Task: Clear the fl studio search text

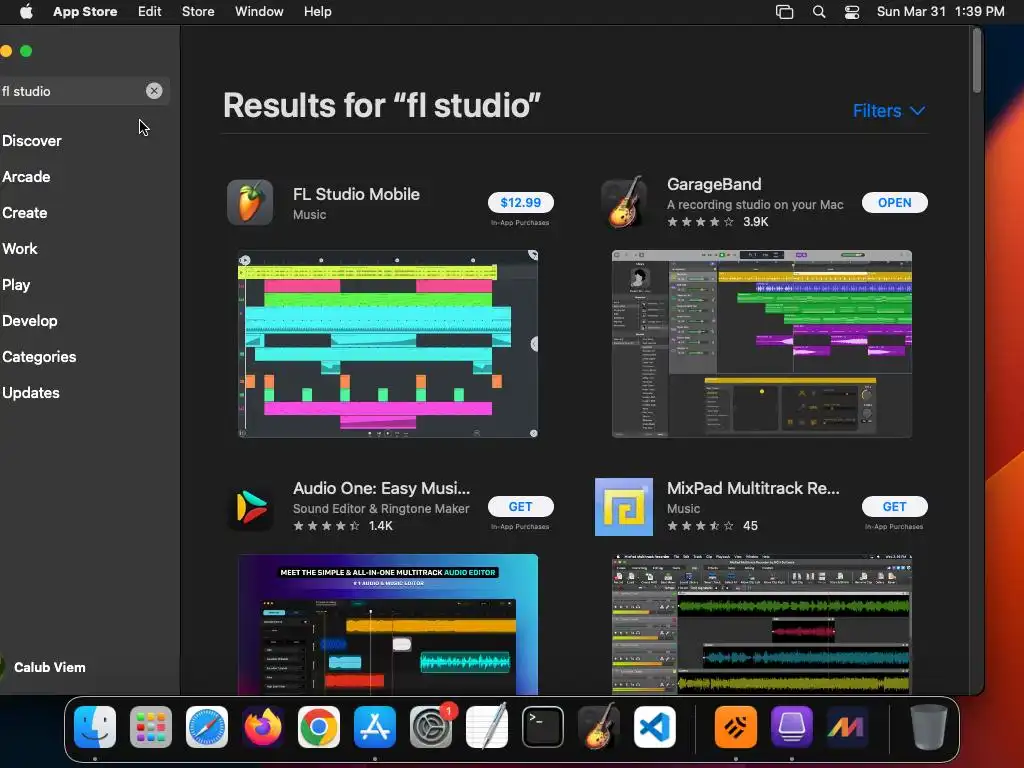Action: (x=154, y=91)
